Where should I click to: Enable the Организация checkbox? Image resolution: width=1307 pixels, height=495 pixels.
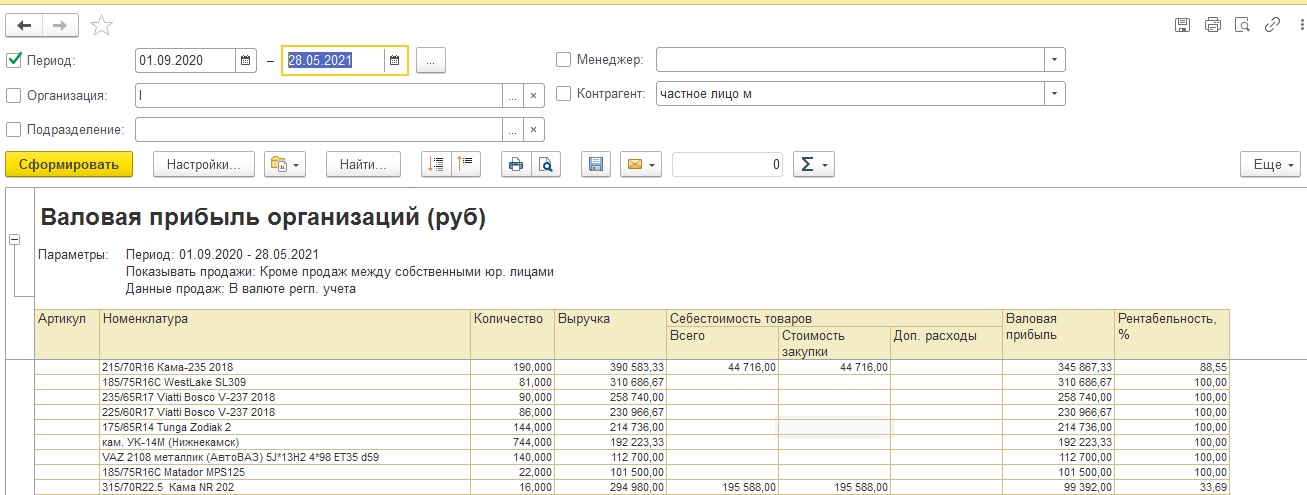point(14,95)
